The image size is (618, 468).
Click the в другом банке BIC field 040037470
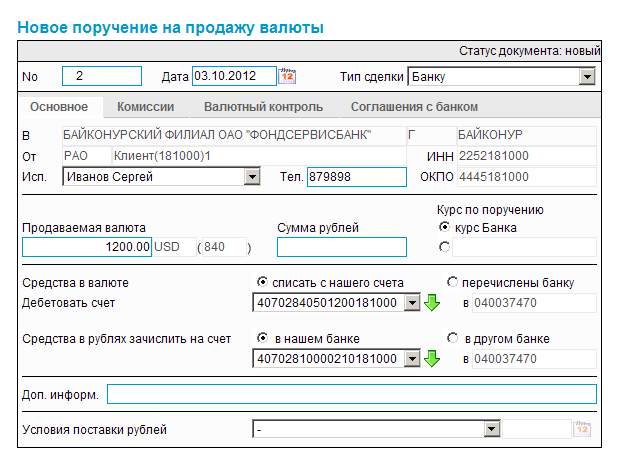tap(534, 359)
